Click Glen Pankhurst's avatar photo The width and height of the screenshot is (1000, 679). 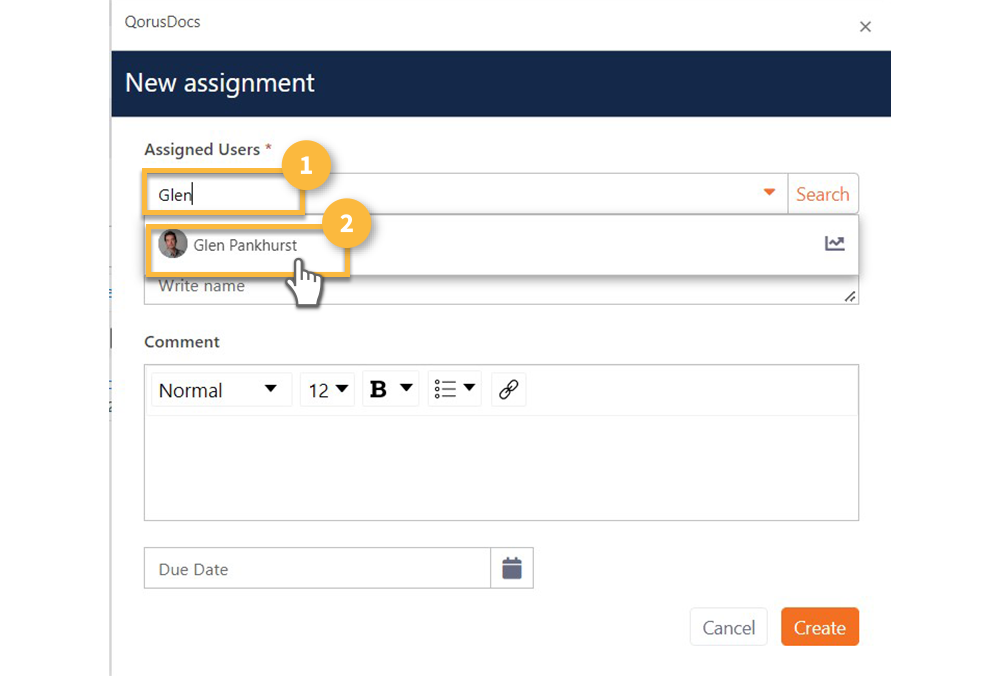pyautogui.click(x=172, y=244)
